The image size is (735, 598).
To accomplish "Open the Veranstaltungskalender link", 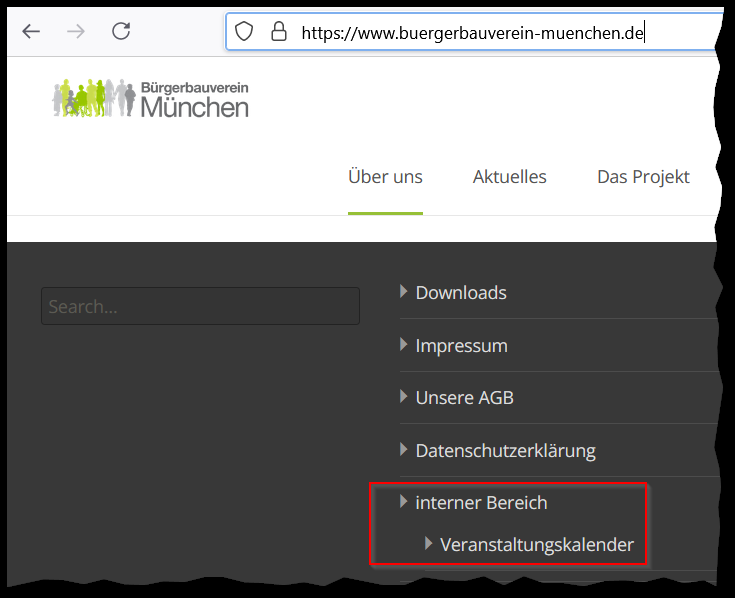I will point(537,545).
